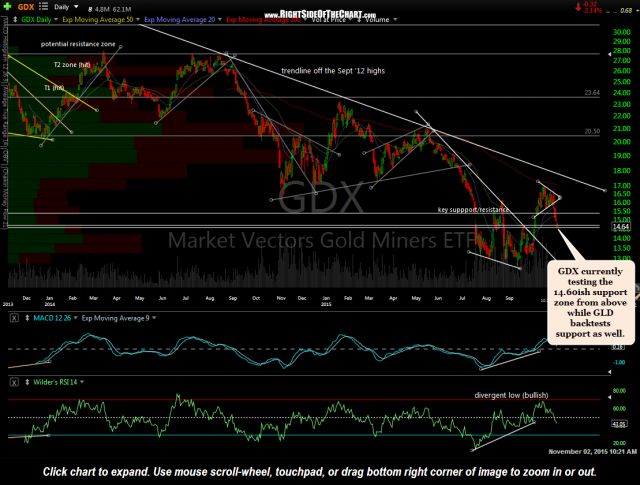Image resolution: width=640 pixels, height=485 pixels.
Task: Close the MACD indicator pane
Action: 14,318
